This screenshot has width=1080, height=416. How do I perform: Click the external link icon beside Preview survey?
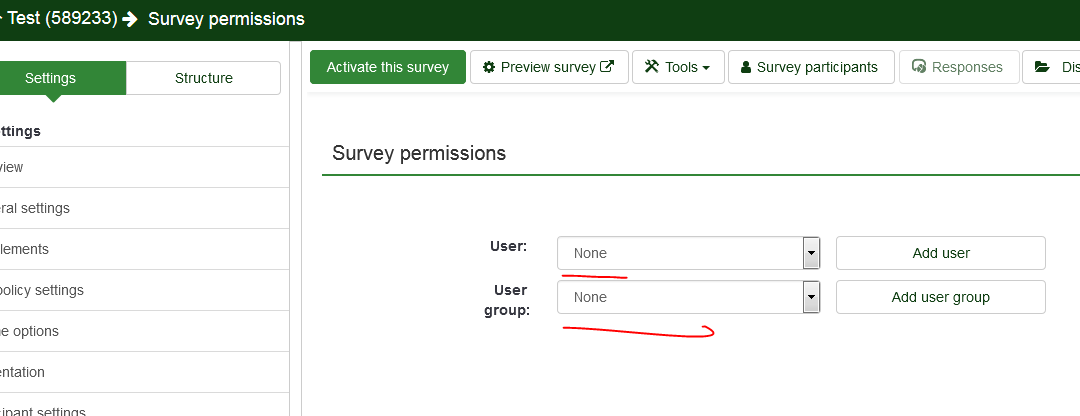coord(607,67)
